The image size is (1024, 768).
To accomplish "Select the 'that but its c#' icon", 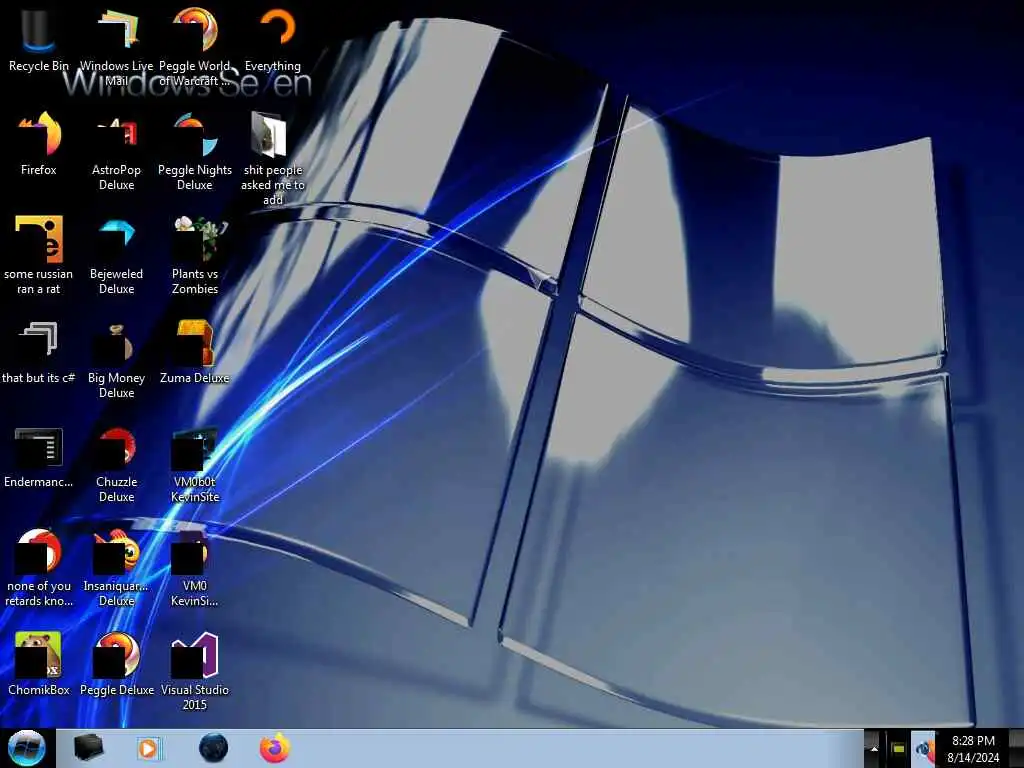I will click(39, 351).
